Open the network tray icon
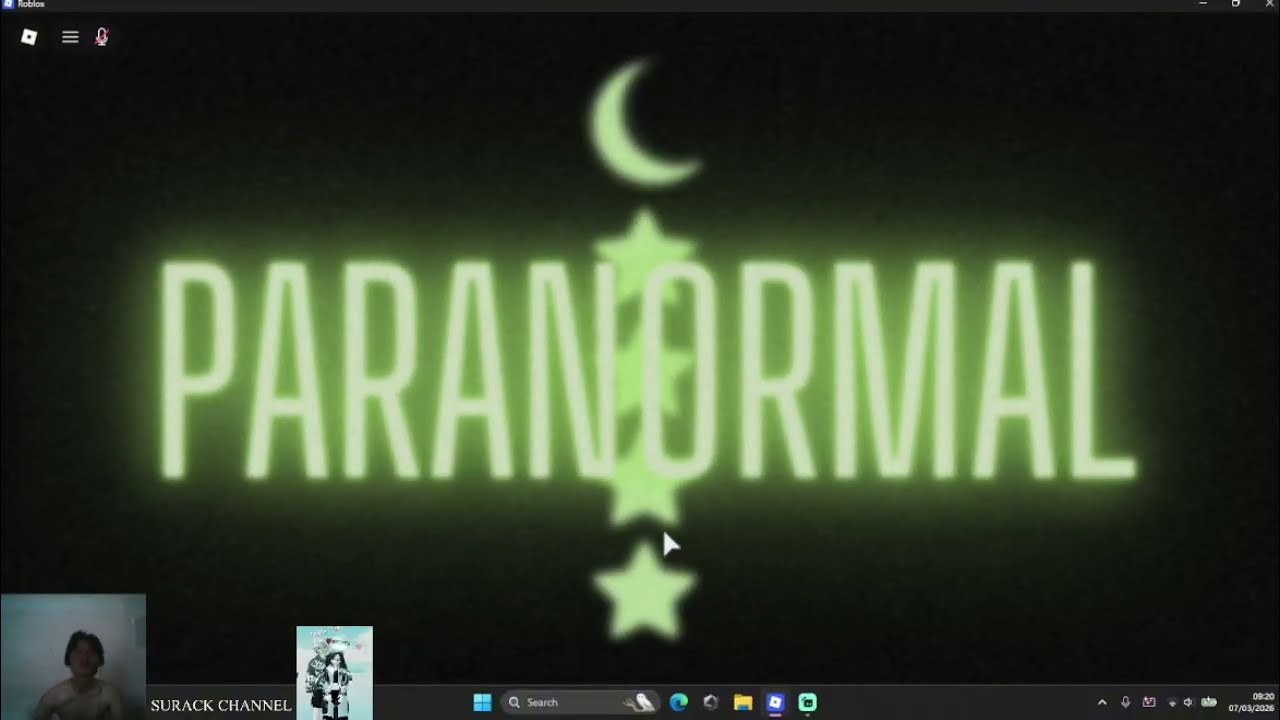The width and height of the screenshot is (1280, 720). pyautogui.click(x=1172, y=702)
